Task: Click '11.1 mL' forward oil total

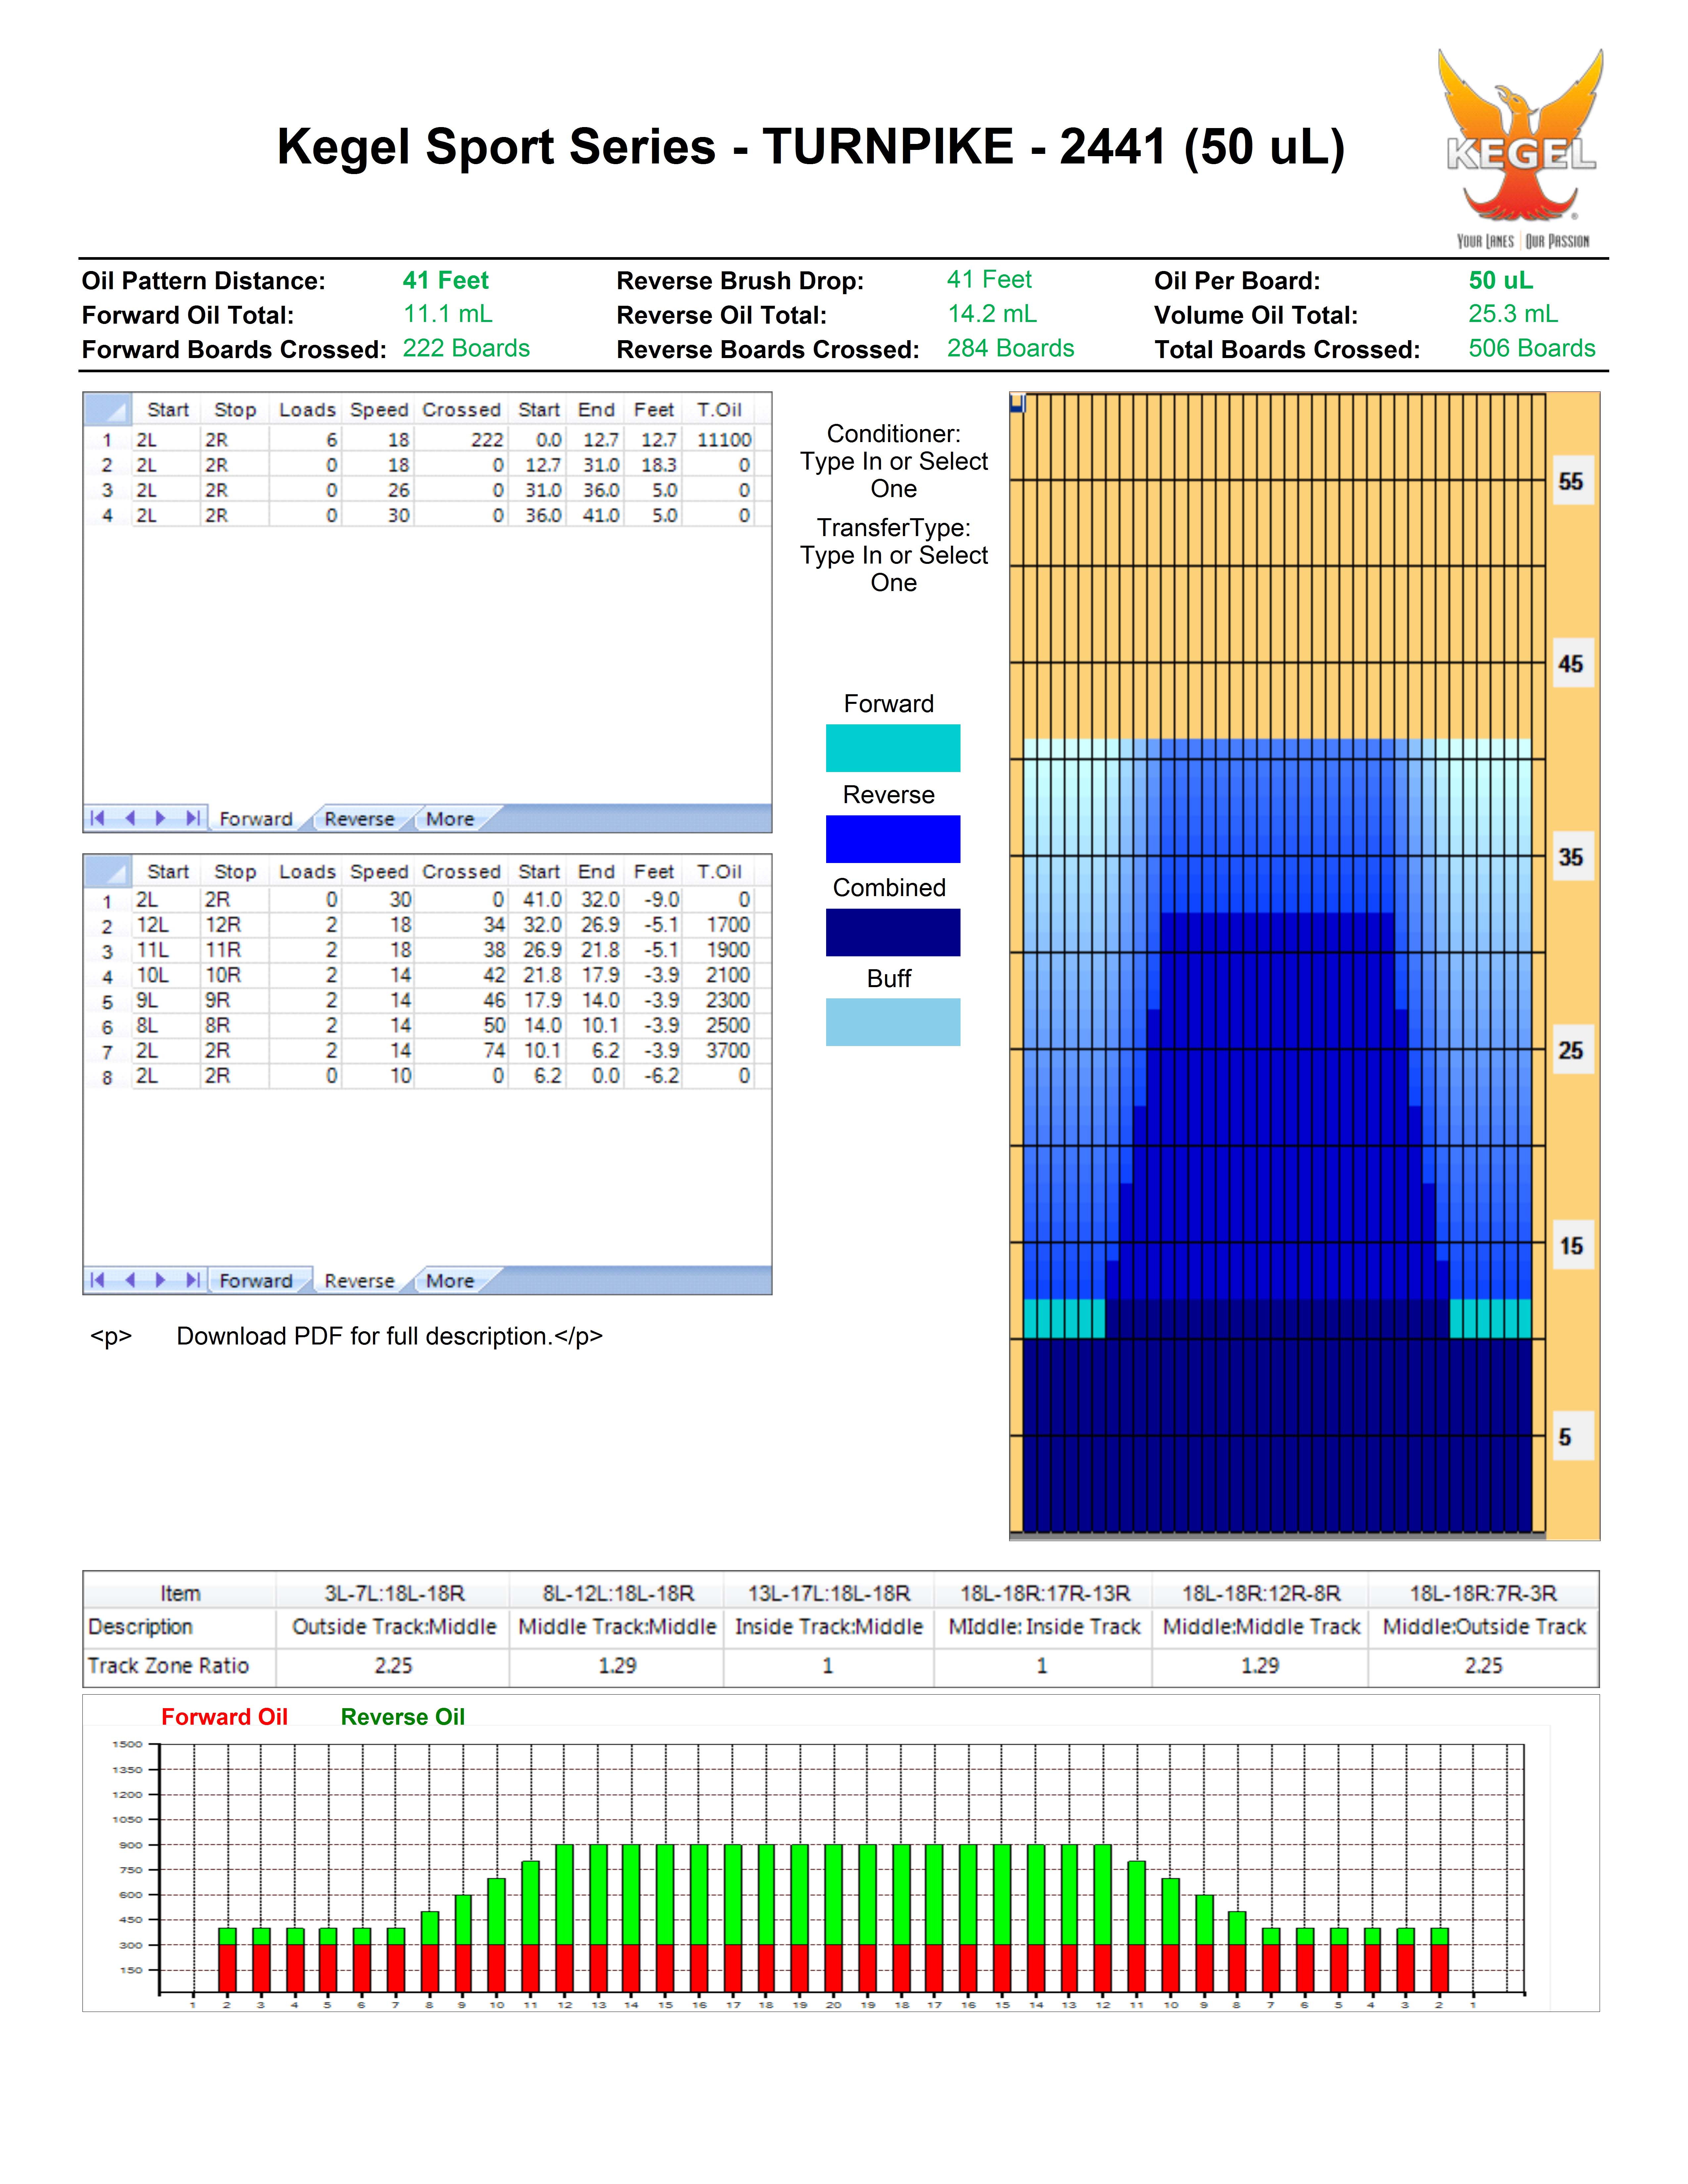Action: [448, 314]
